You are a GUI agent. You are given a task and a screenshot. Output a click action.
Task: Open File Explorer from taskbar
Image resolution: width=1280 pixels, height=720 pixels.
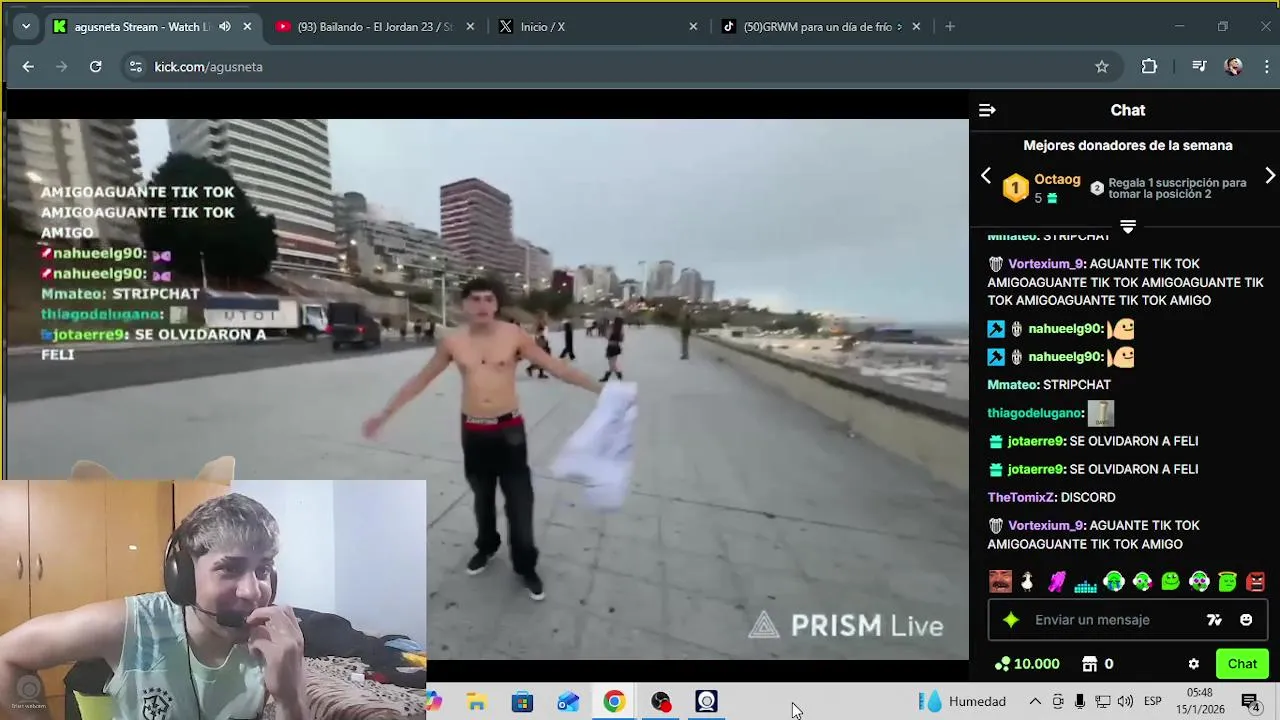point(477,702)
